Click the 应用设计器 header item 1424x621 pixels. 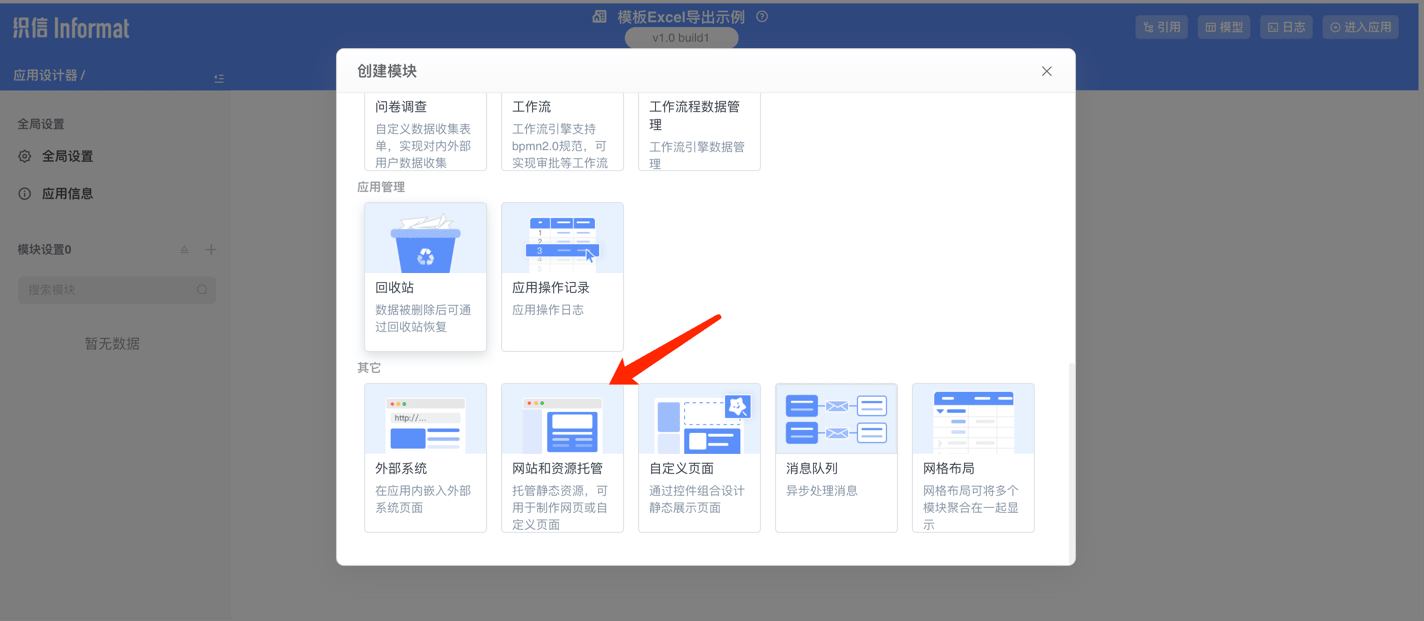tap(45, 77)
